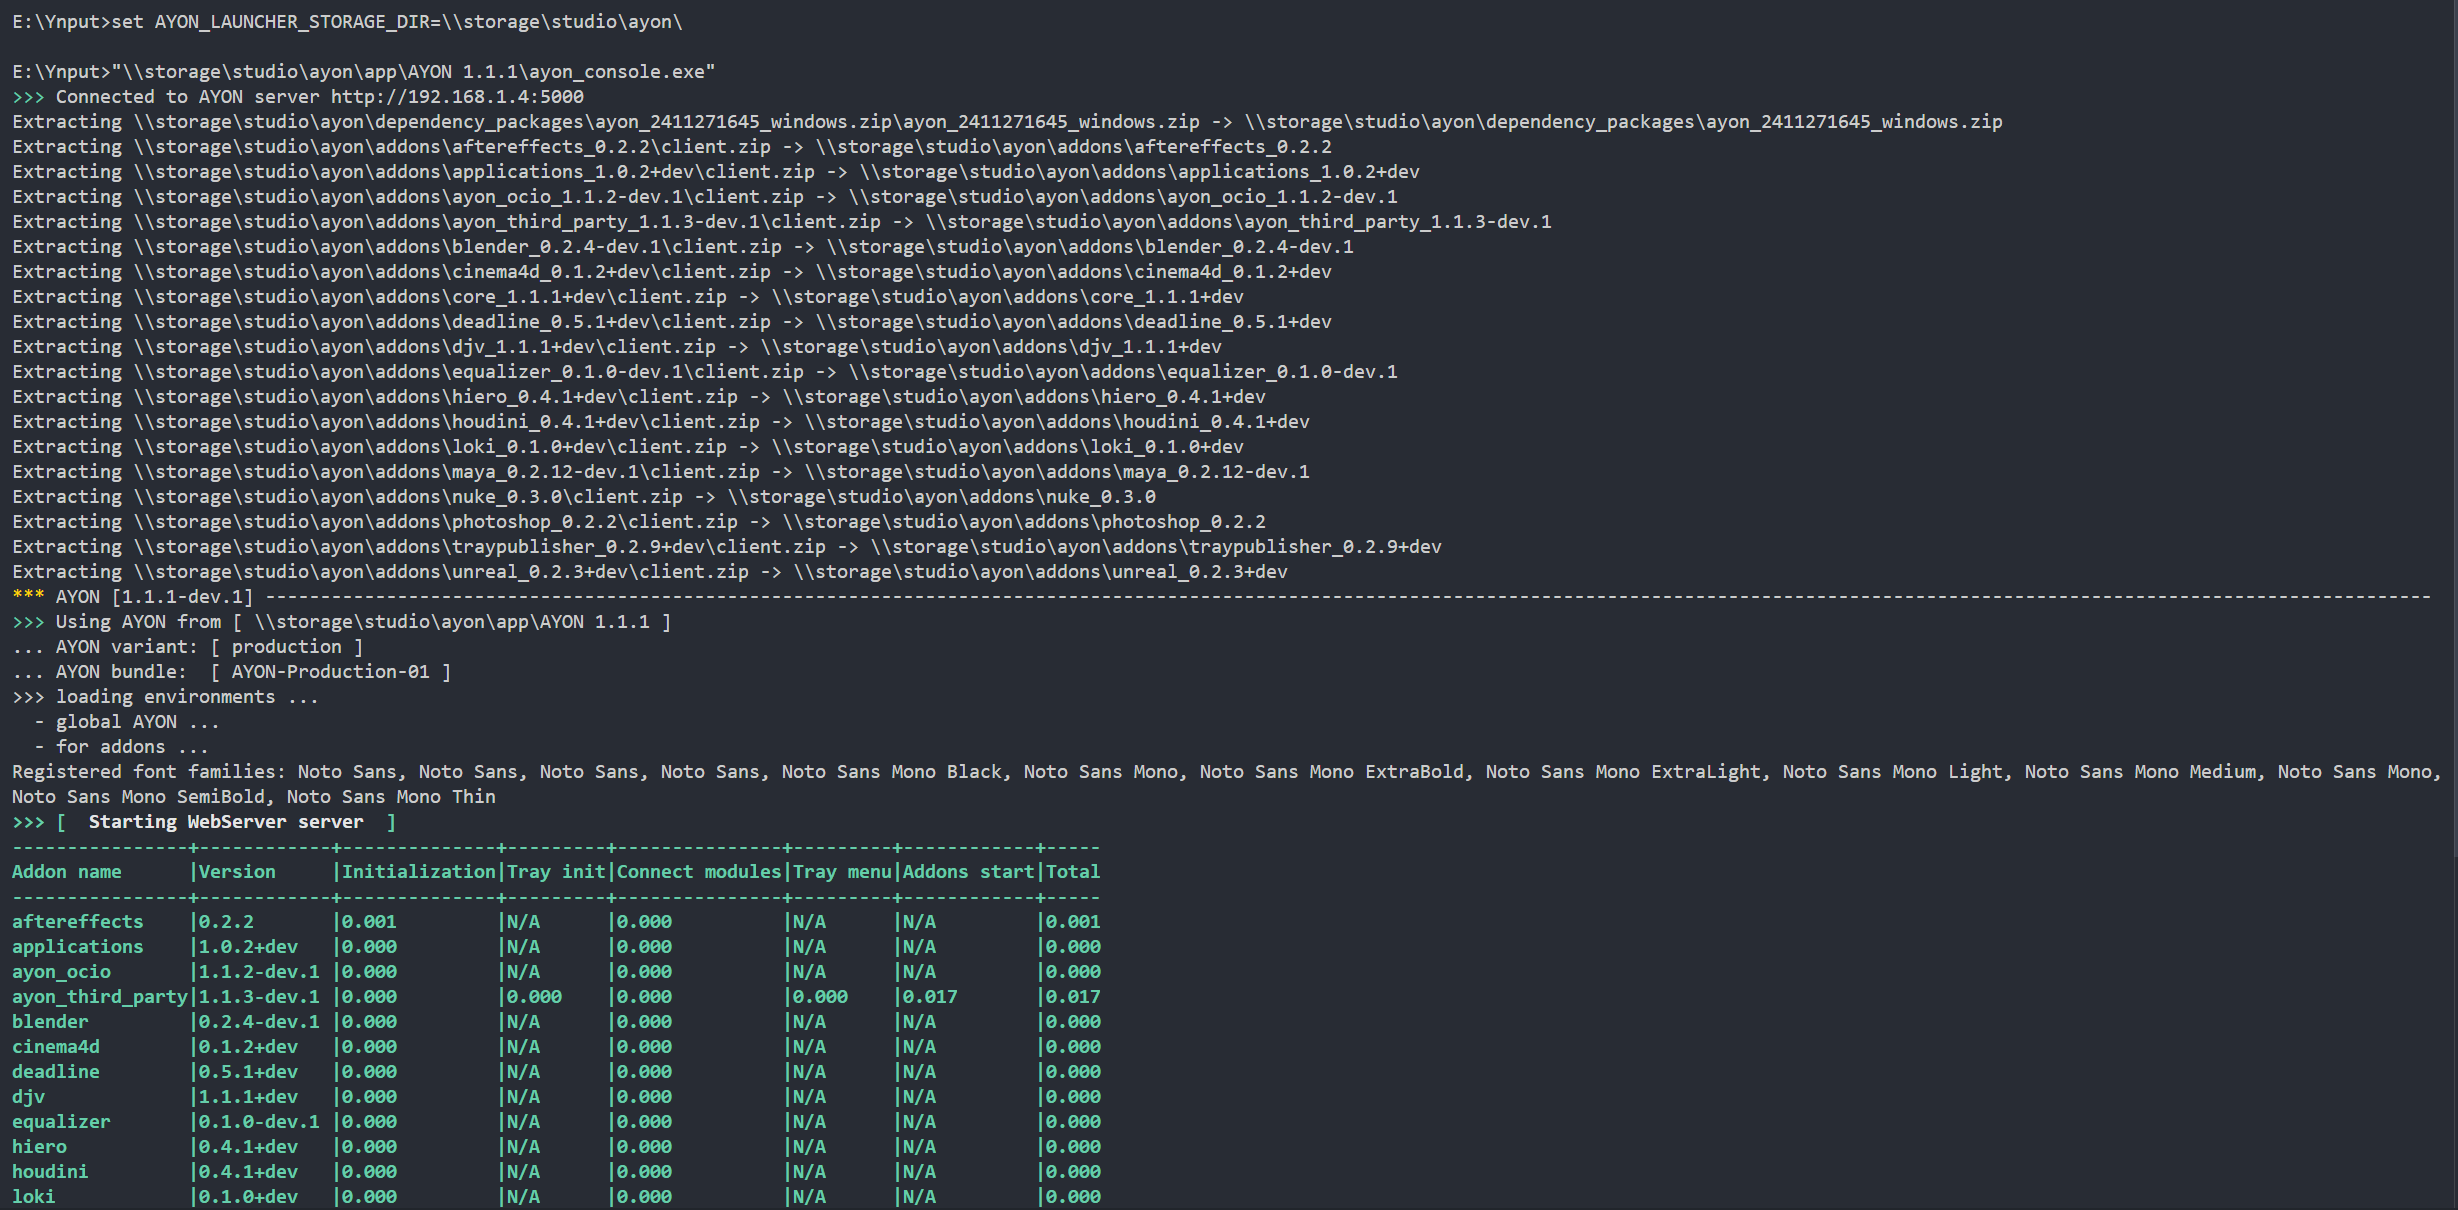2458x1210 pixels.
Task: Click the 'deadline' addon name in table
Action: coord(56,1072)
